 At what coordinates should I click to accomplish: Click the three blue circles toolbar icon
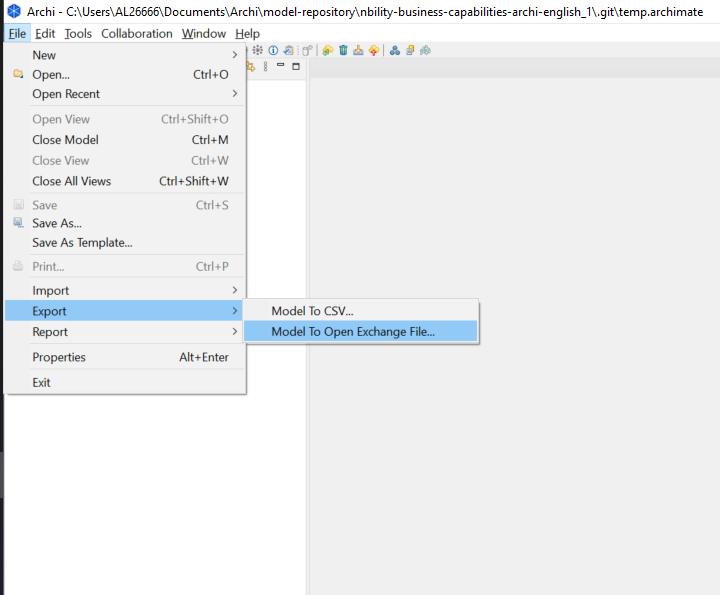[x=395, y=50]
